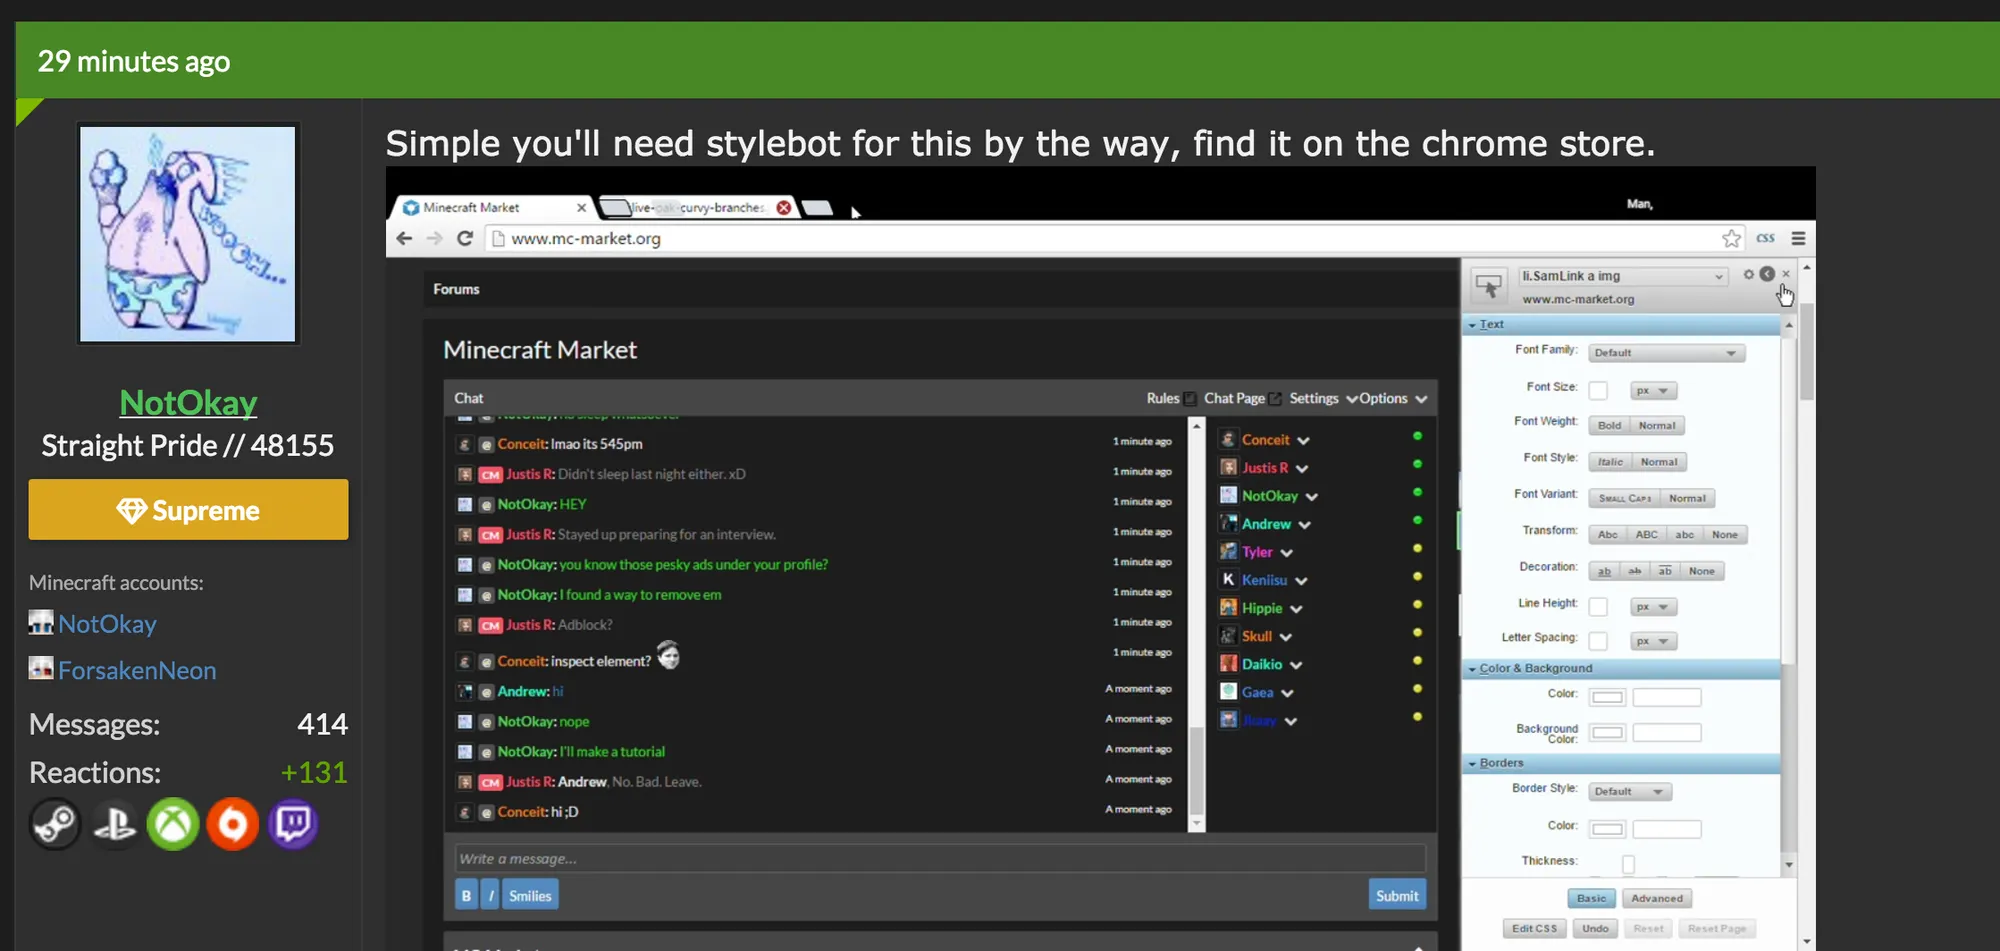
Task: Set Transform to uppercase ABC
Action: pyautogui.click(x=1646, y=535)
